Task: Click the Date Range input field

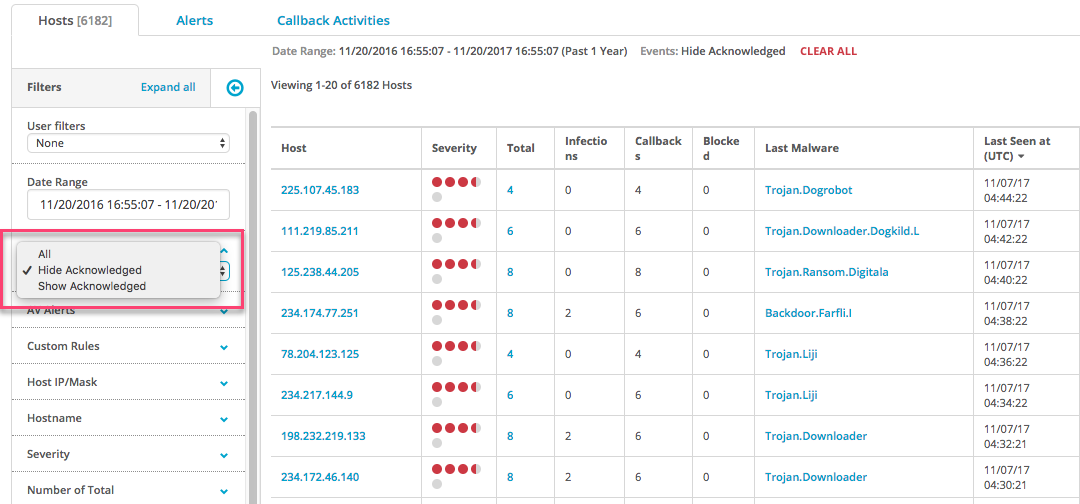Action: click(128, 205)
